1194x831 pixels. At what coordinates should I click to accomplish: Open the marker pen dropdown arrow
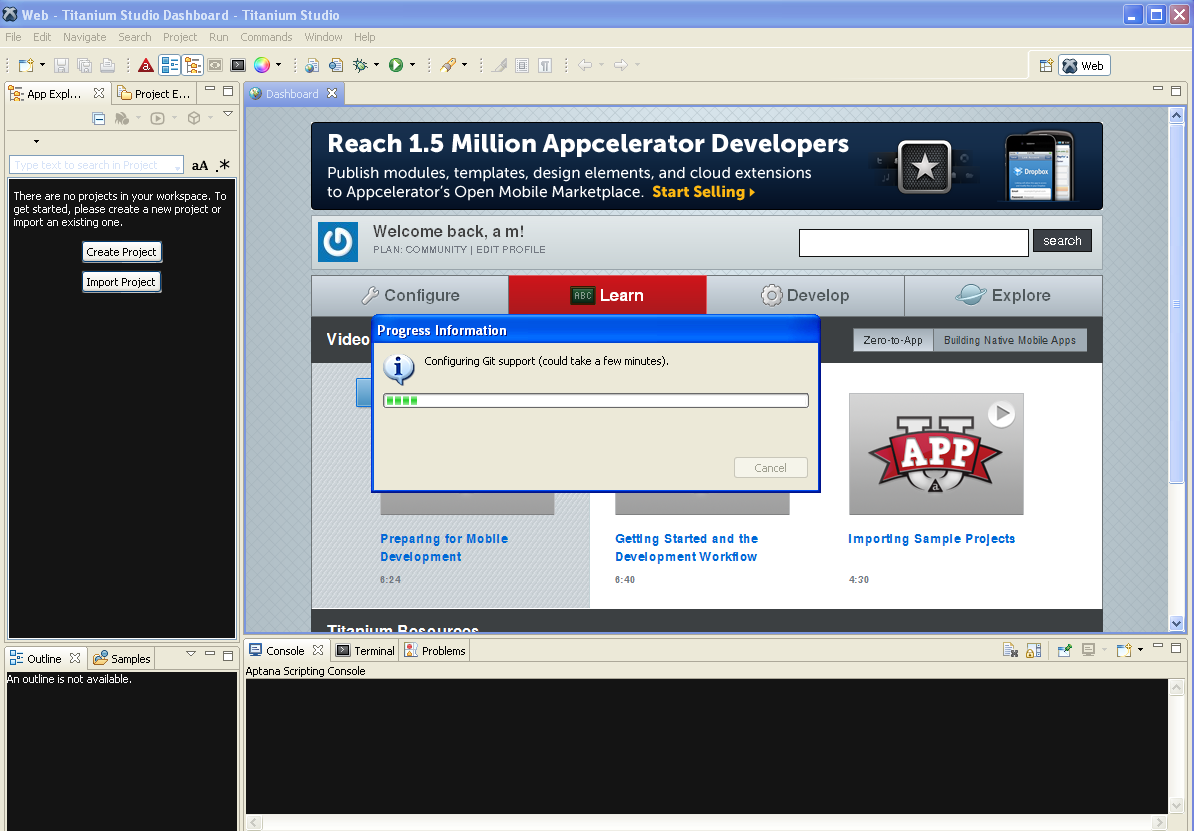[465, 66]
